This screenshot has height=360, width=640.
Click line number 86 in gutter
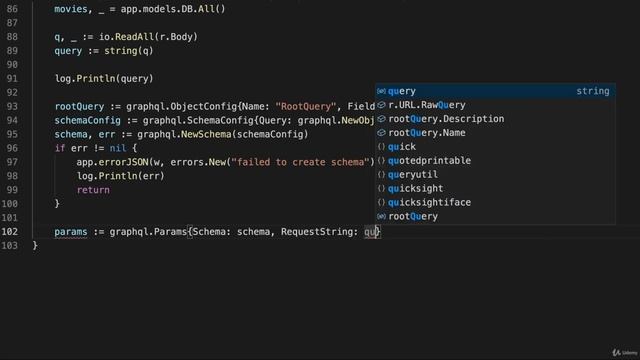pyautogui.click(x=12, y=9)
